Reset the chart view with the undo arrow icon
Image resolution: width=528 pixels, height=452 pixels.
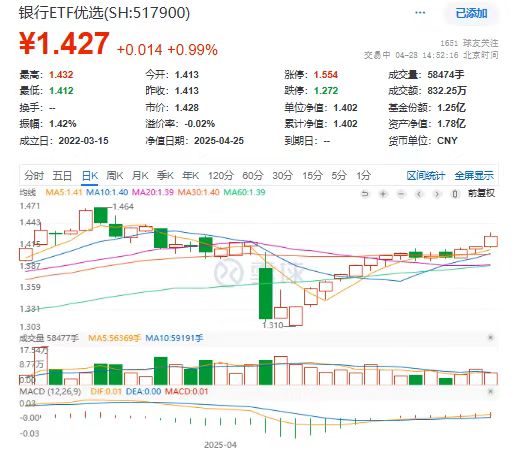(x=365, y=194)
